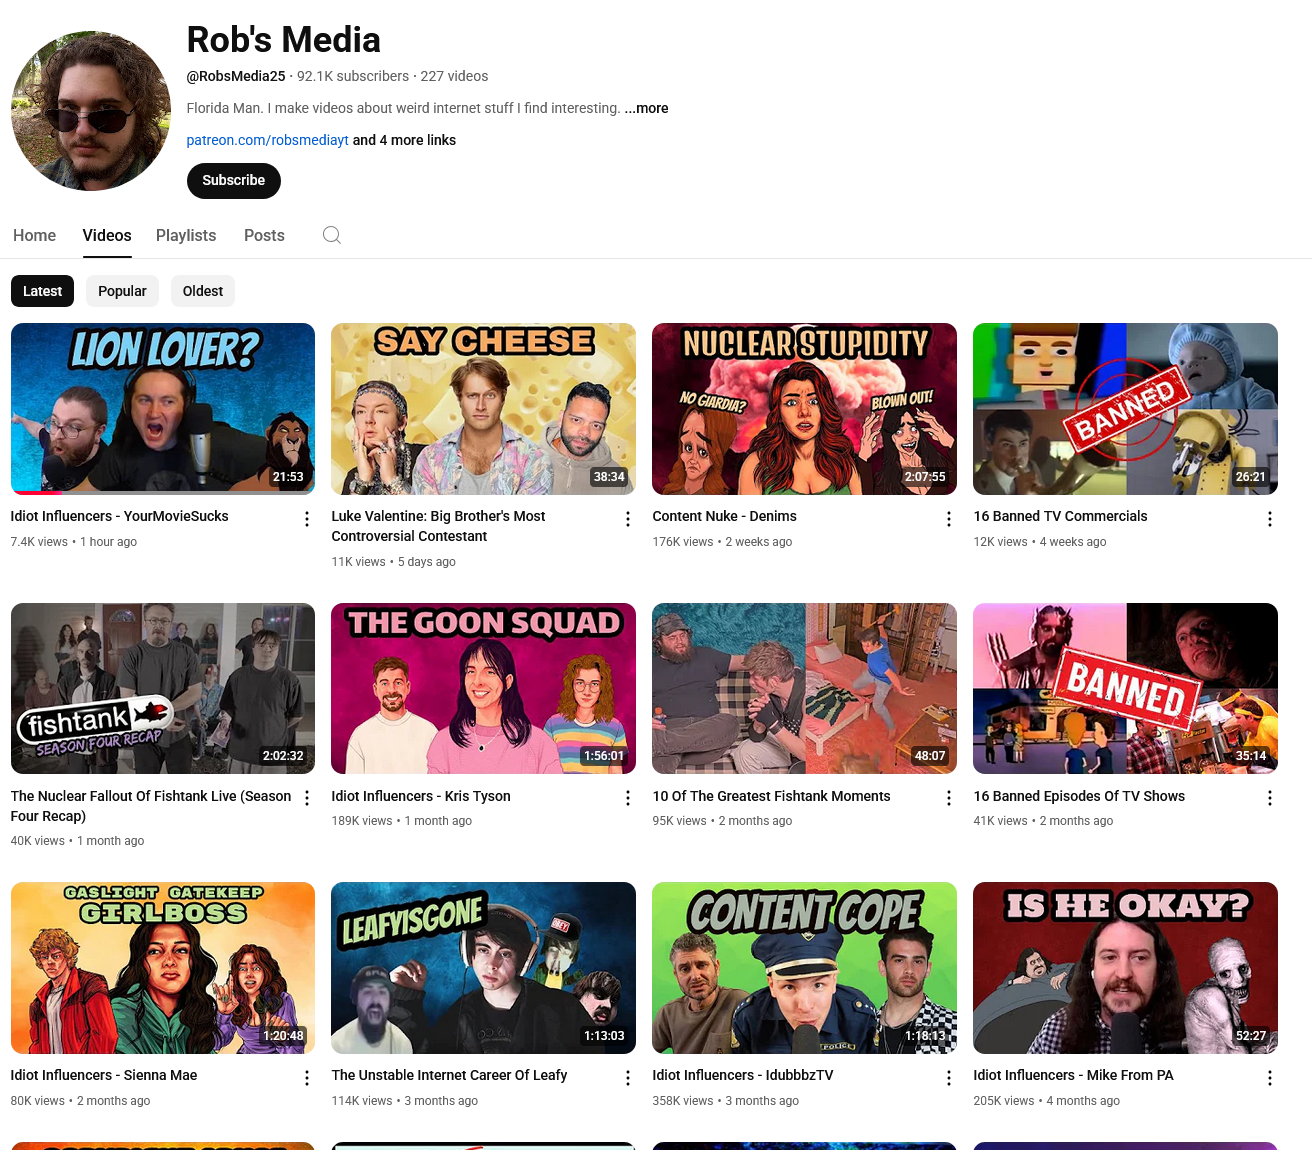Viewport: 1312px width, 1150px height.
Task: Open options for Idiot Influencers - Kris Tyson
Action: pos(628,798)
